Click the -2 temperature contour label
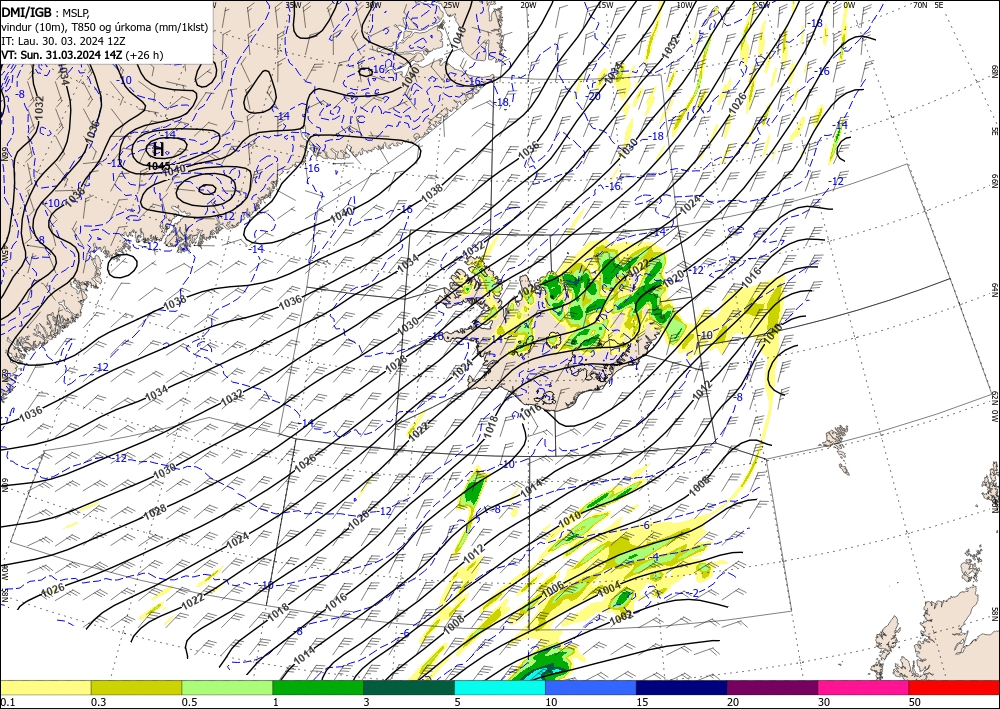 [x=695, y=592]
